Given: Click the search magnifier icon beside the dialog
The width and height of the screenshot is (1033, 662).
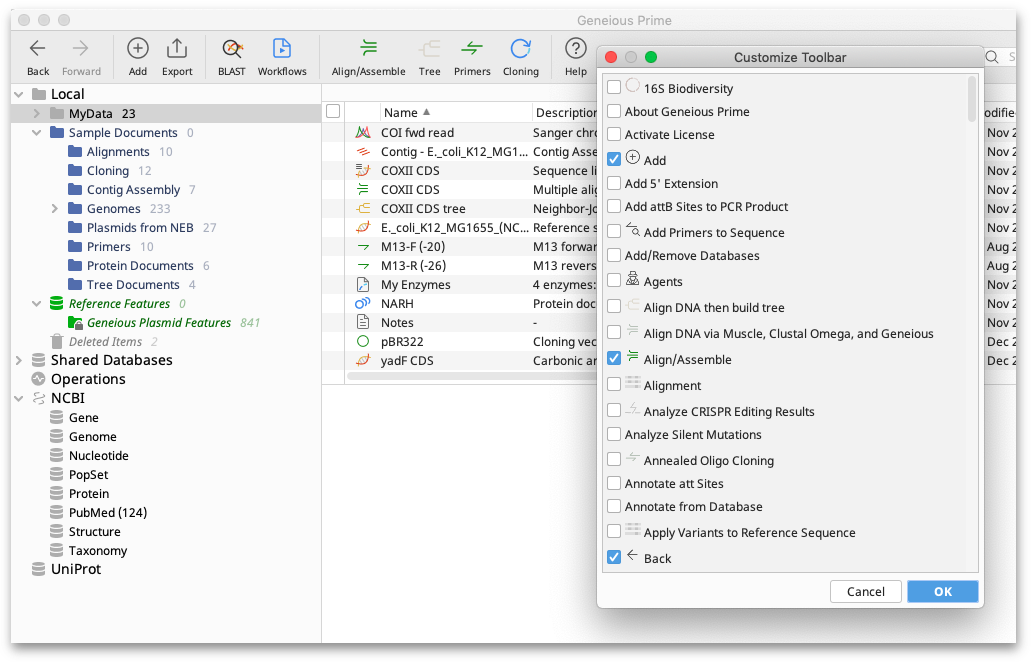Looking at the screenshot, I should [x=991, y=57].
